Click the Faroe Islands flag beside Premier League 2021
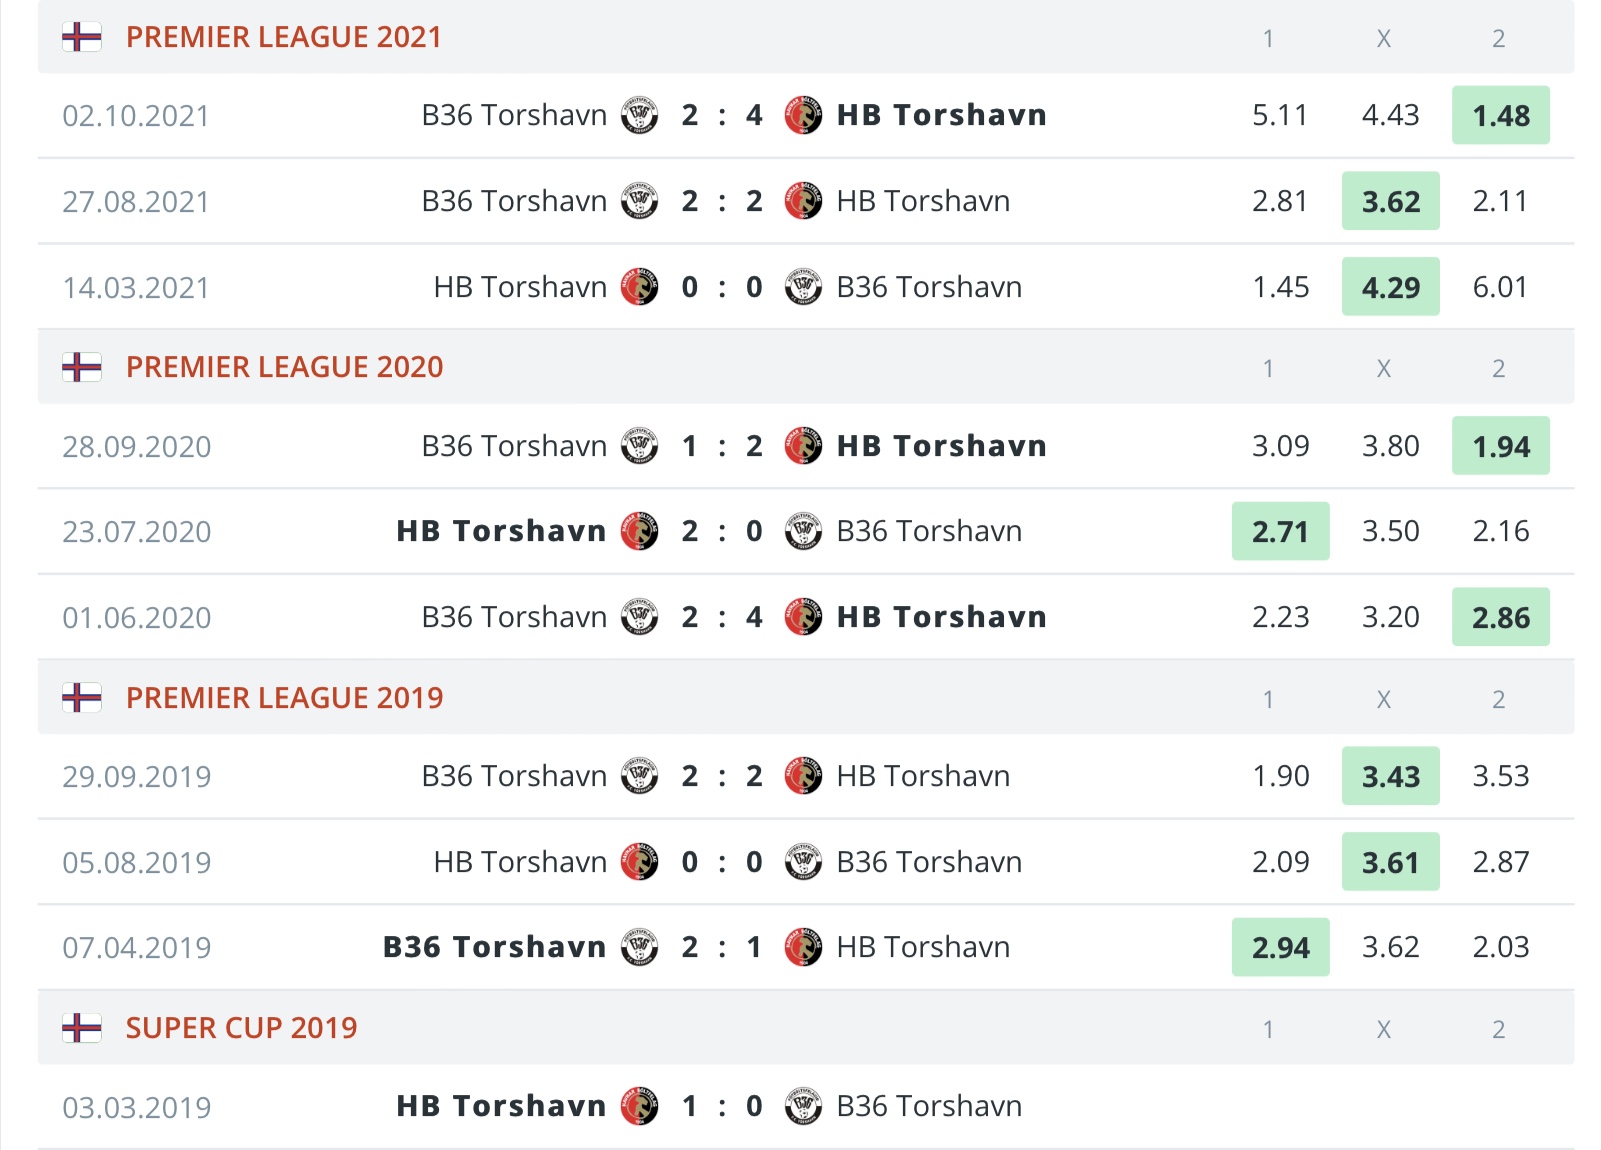The height and width of the screenshot is (1150, 1601). pos(82,37)
